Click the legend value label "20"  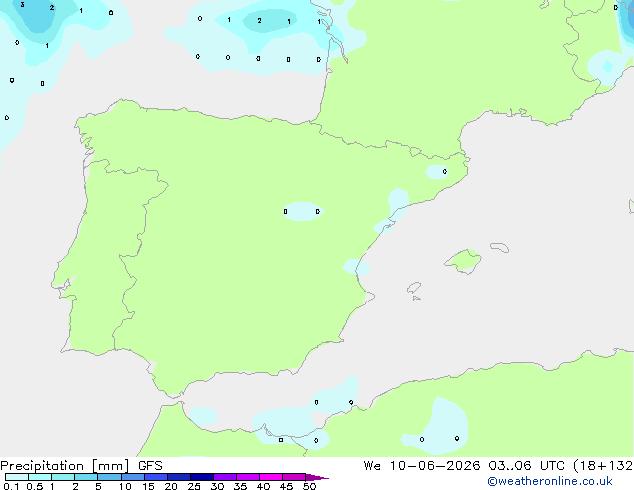(171, 486)
